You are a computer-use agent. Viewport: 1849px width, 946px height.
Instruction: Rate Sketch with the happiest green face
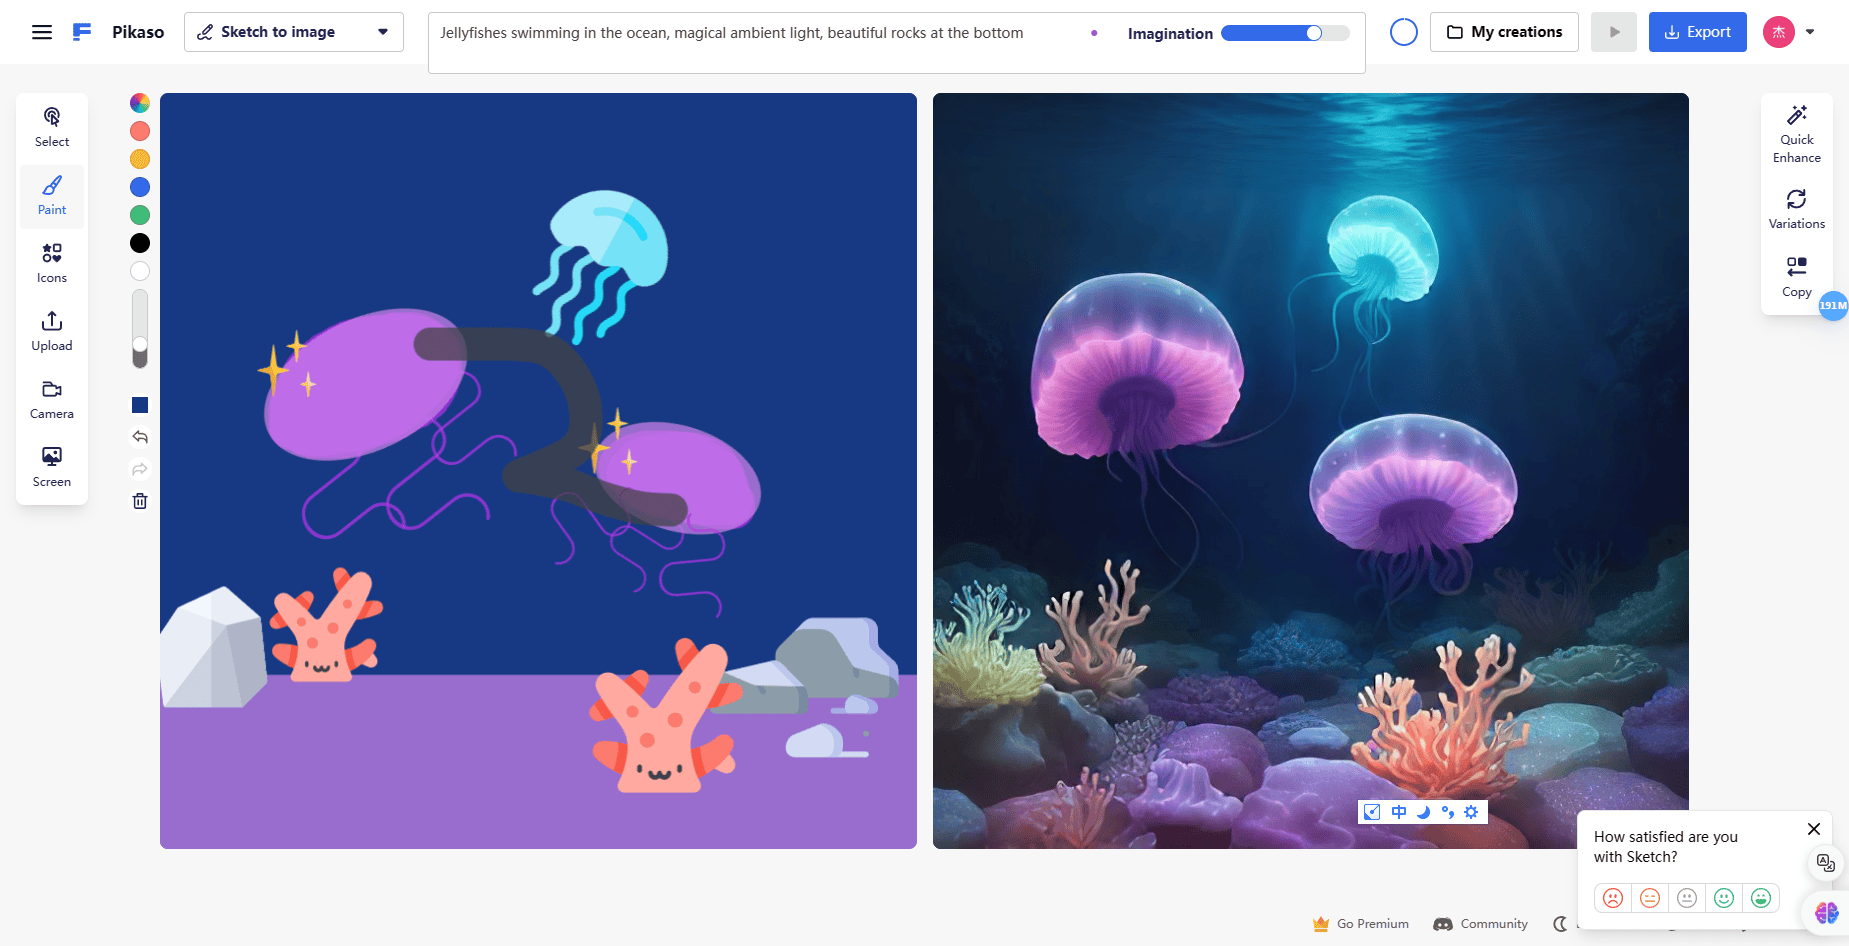click(x=1761, y=897)
